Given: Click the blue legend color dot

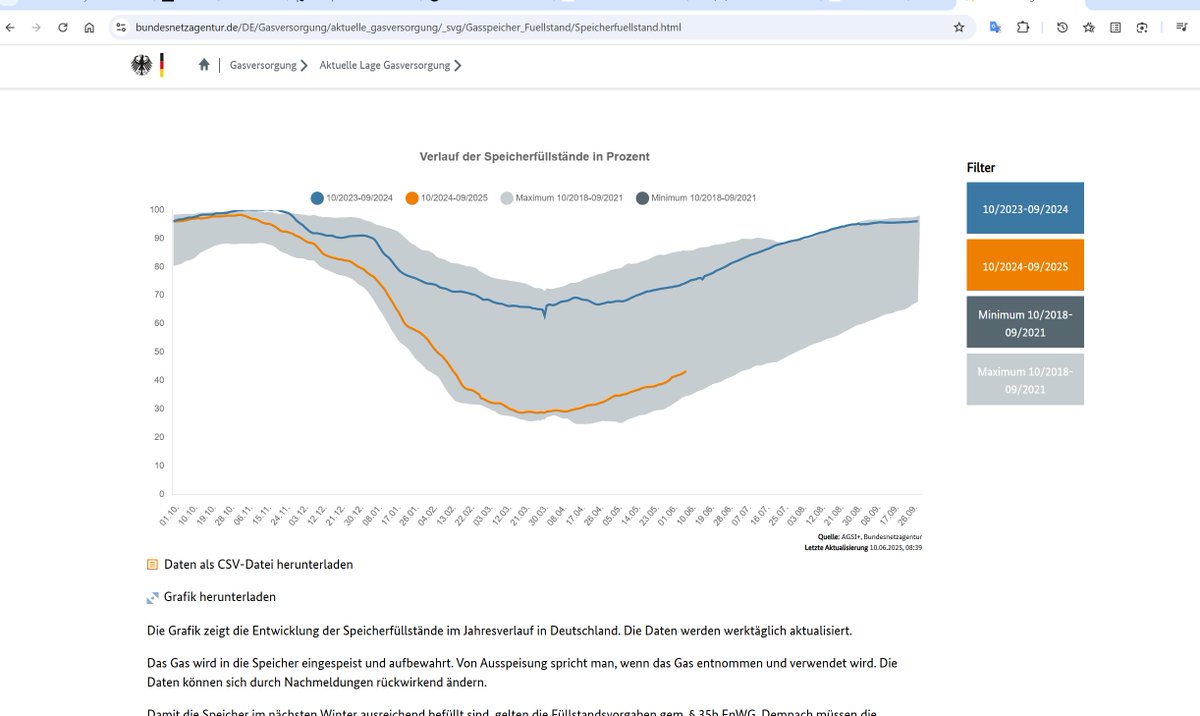Looking at the screenshot, I should pyautogui.click(x=318, y=198).
